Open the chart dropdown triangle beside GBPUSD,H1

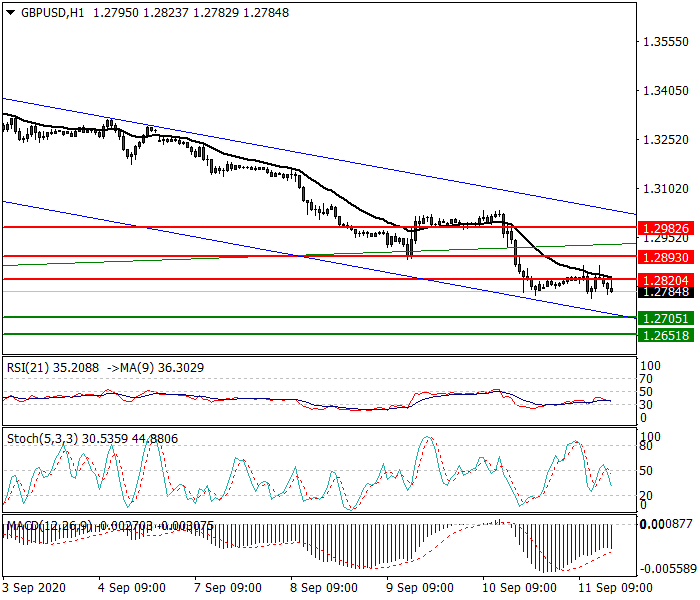coord(10,13)
